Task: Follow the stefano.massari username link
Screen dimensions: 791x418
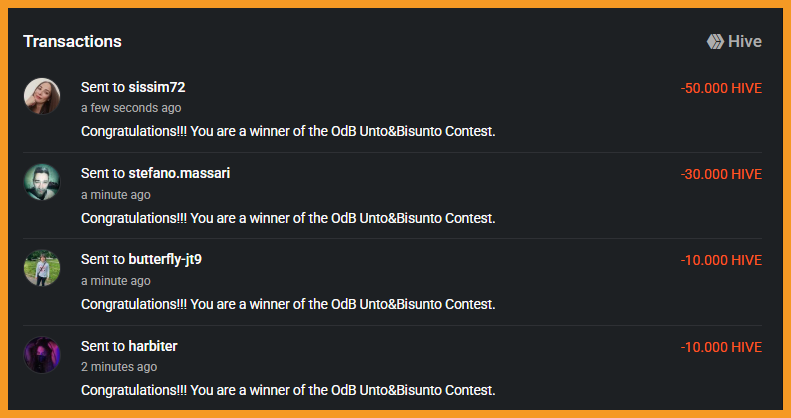Action: click(x=179, y=173)
